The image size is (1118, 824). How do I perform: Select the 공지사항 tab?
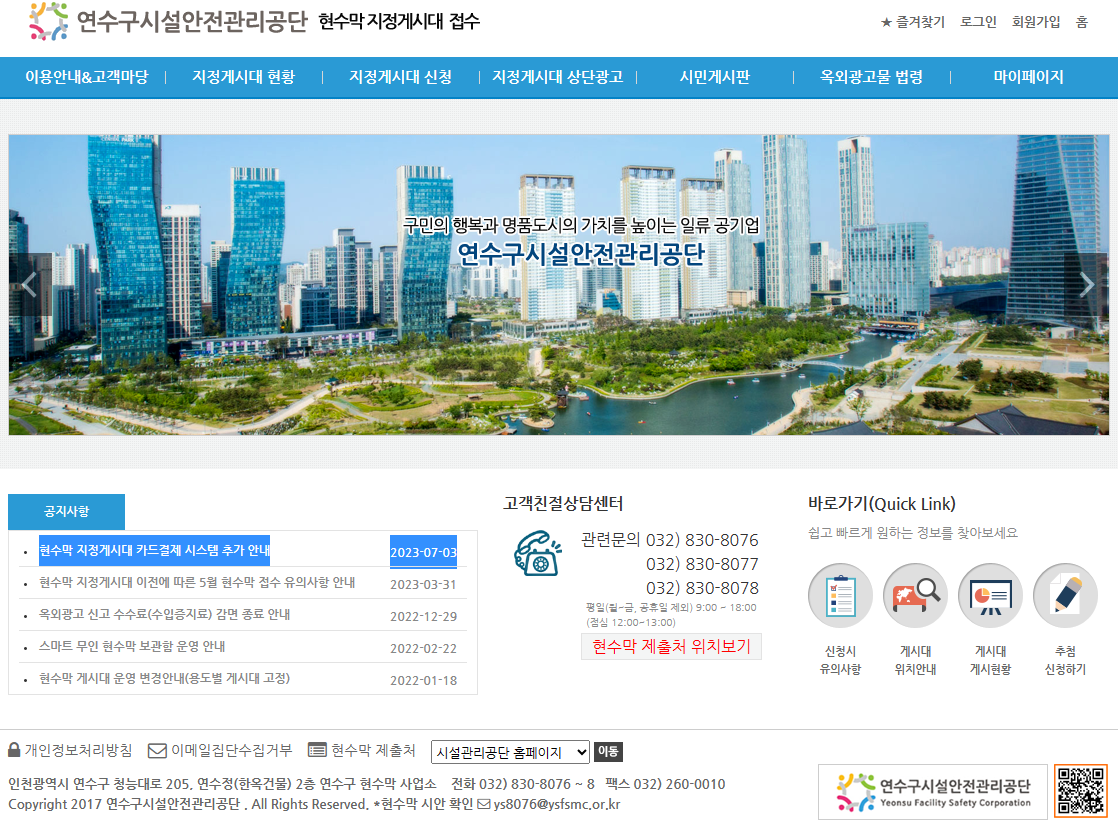coord(66,511)
